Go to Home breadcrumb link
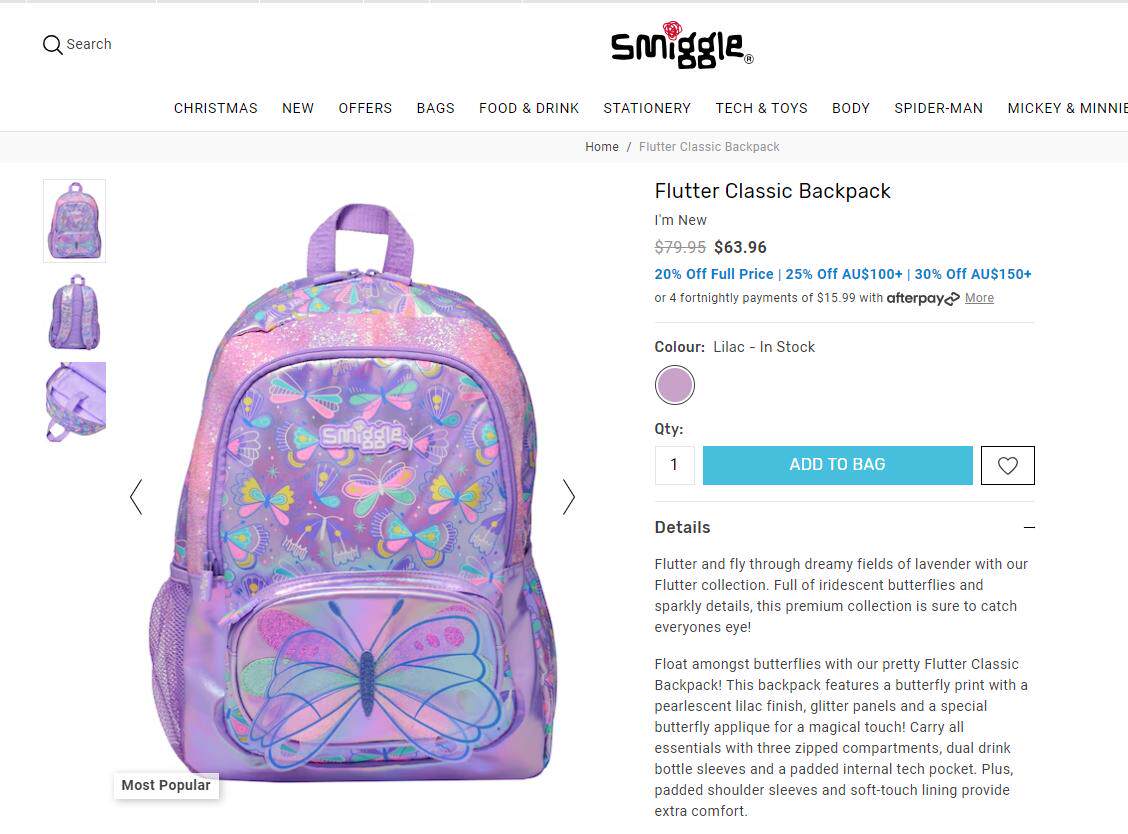Image resolution: width=1128 pixels, height=834 pixels. (601, 147)
